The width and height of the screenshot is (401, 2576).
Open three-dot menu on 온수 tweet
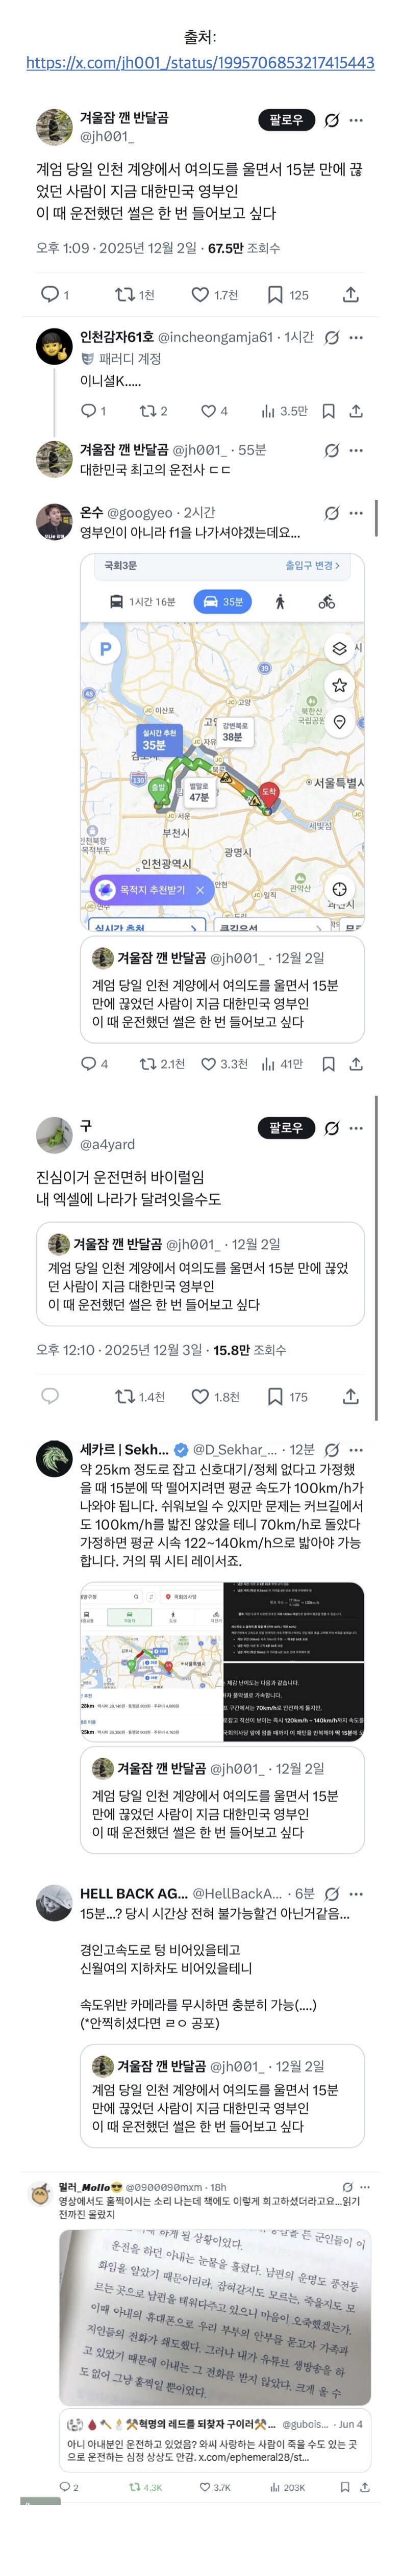coord(356,513)
